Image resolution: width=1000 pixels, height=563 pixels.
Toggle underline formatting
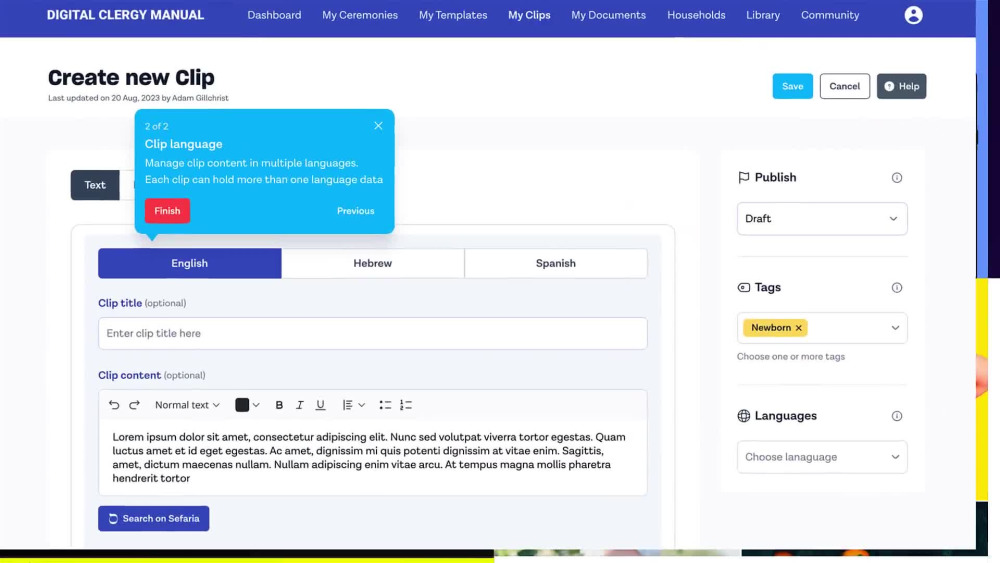point(320,405)
